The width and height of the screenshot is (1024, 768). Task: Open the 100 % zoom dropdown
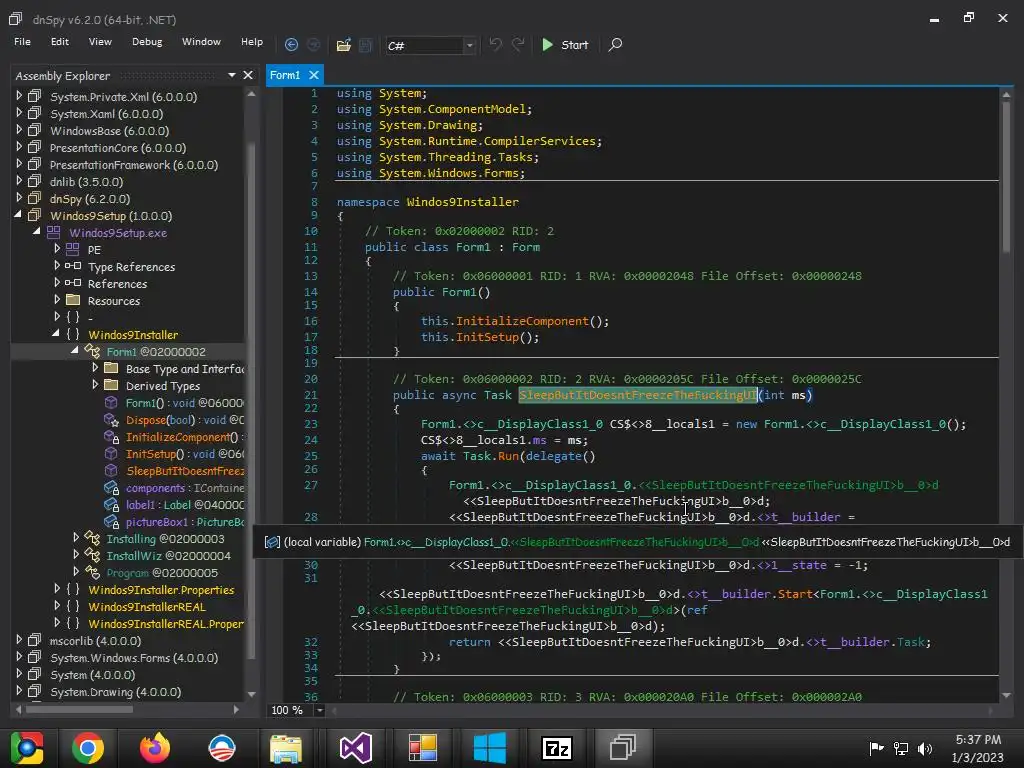pos(319,710)
